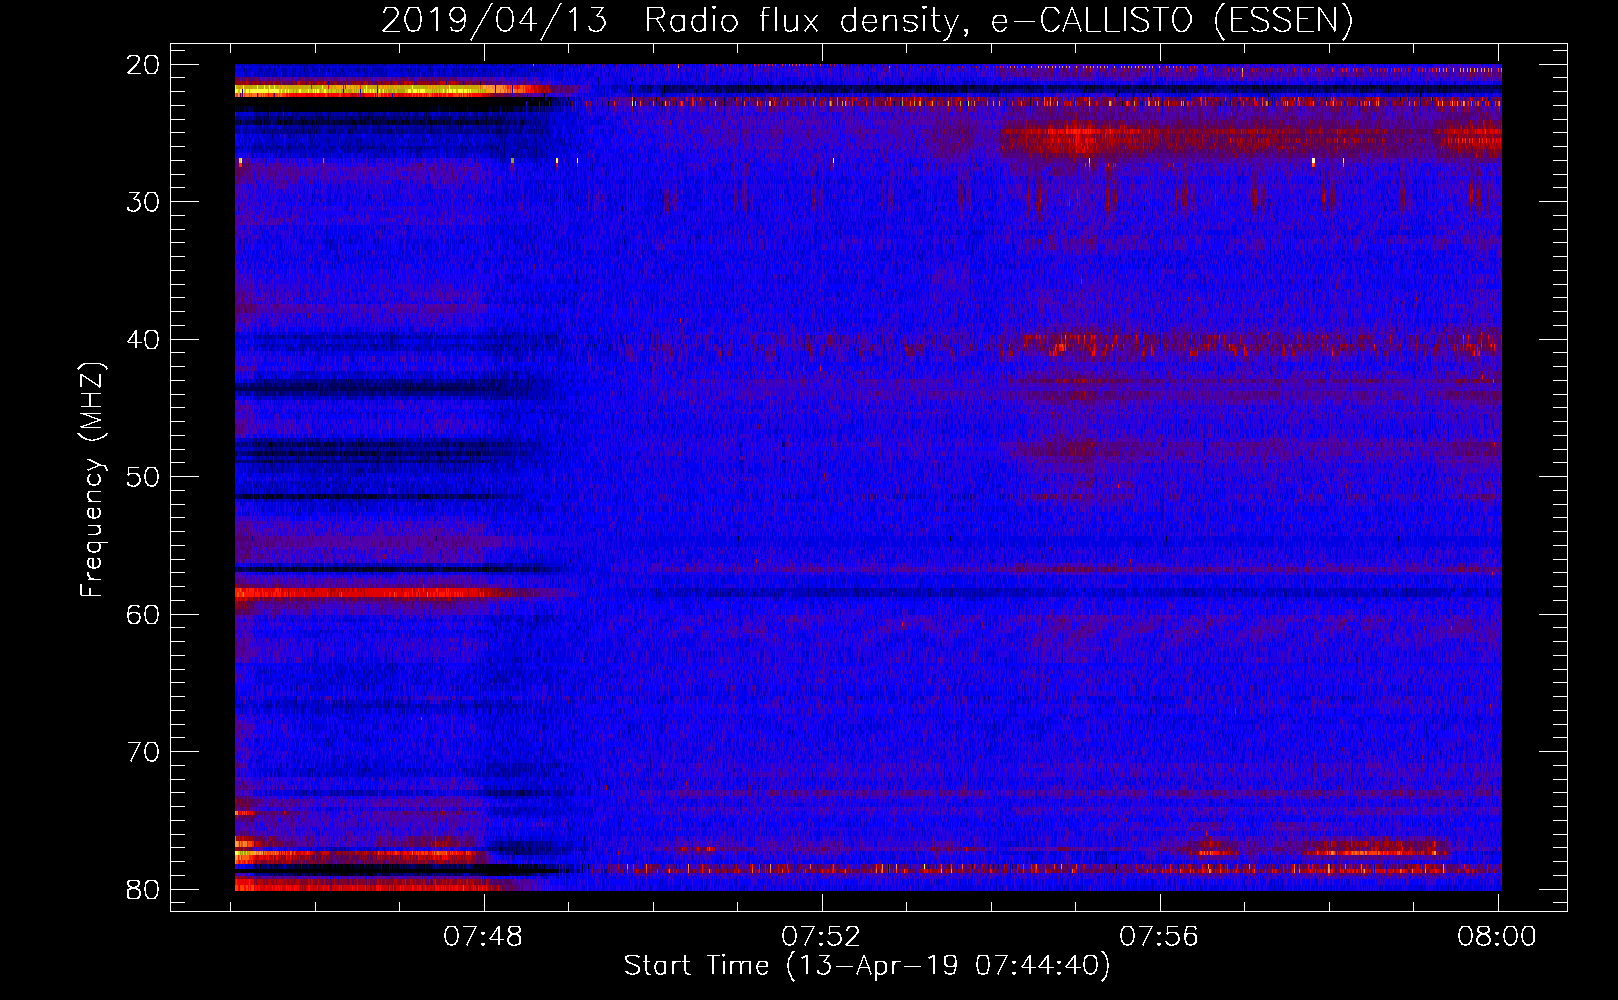Screen dimensions: 1618x1000
Task: Click the 07:48 time tick label
Action: click(x=484, y=937)
